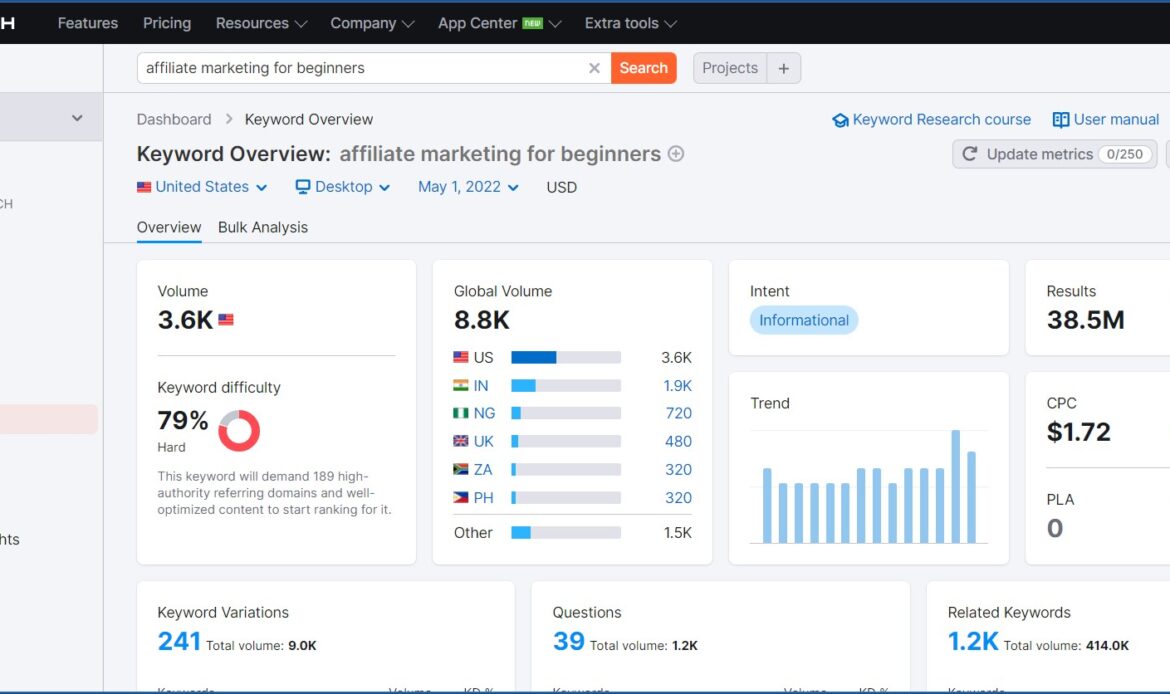Screen dimensions: 1170x694
Task: Change the May 1, 2022 date dropdown
Action: tap(468, 187)
